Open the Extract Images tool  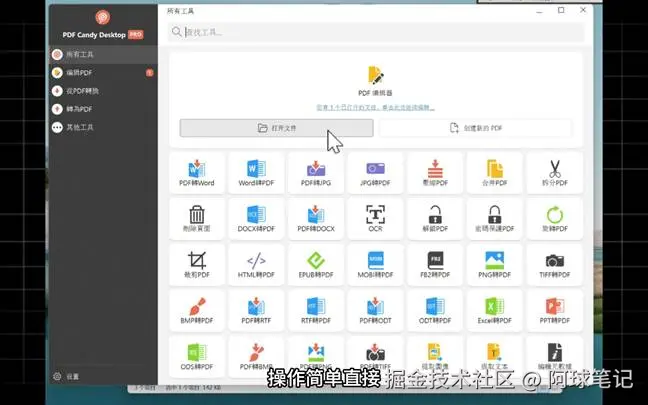[435, 355]
